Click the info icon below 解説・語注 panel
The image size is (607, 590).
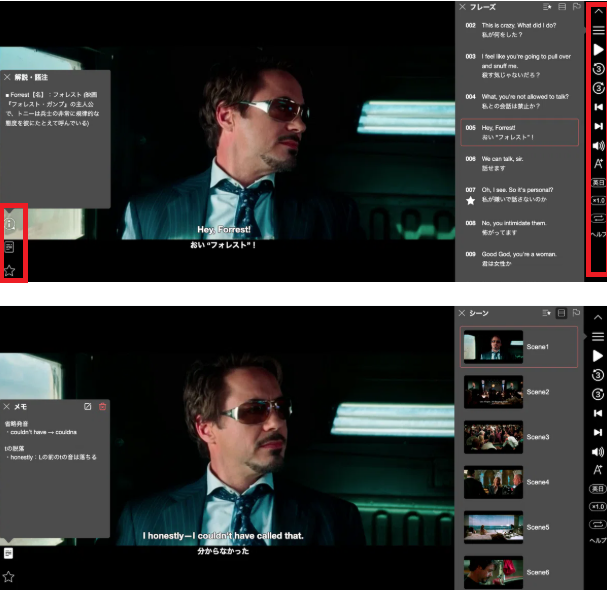pos(10,224)
